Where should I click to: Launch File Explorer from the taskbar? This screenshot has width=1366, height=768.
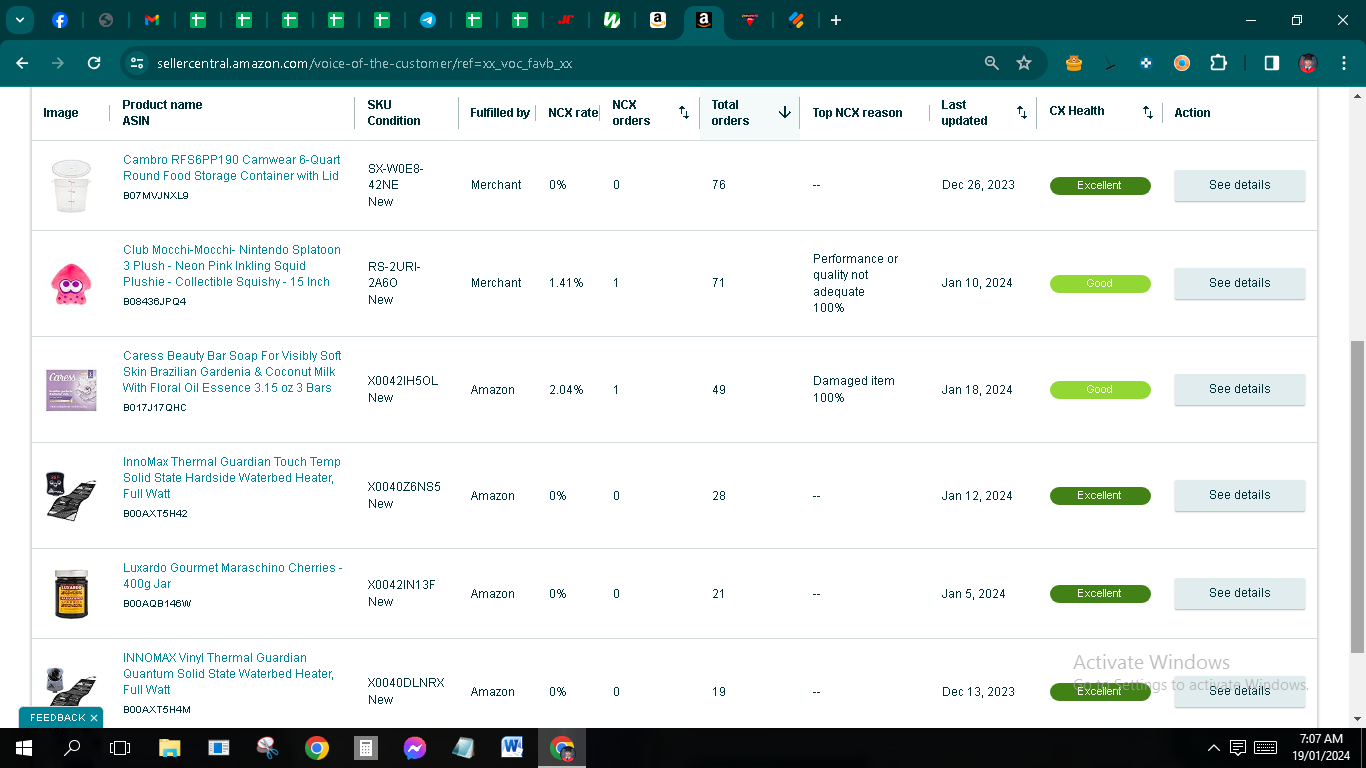coord(170,747)
